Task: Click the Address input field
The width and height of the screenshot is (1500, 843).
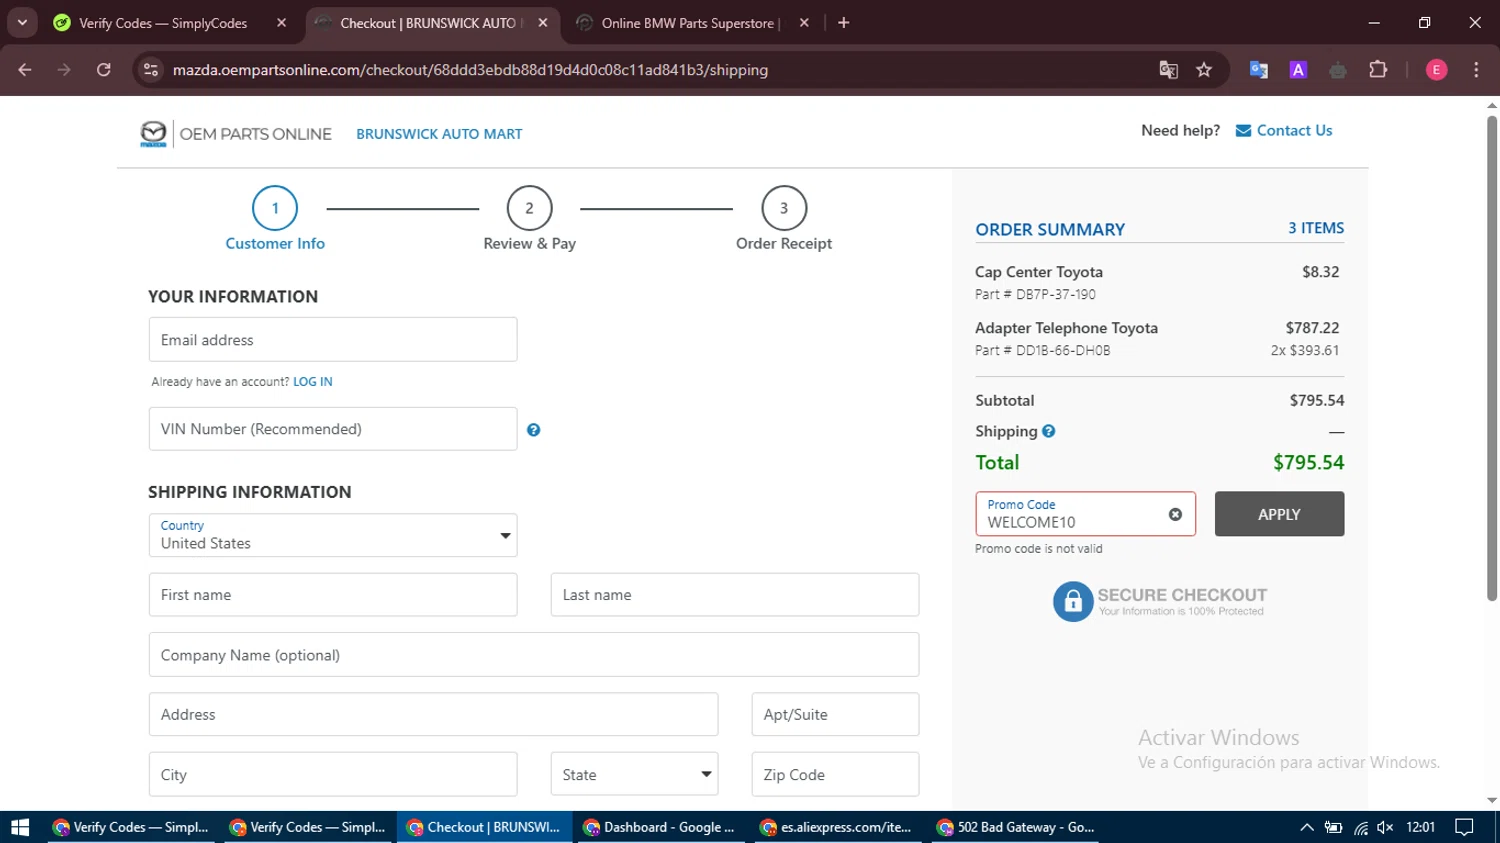Action: tap(433, 714)
